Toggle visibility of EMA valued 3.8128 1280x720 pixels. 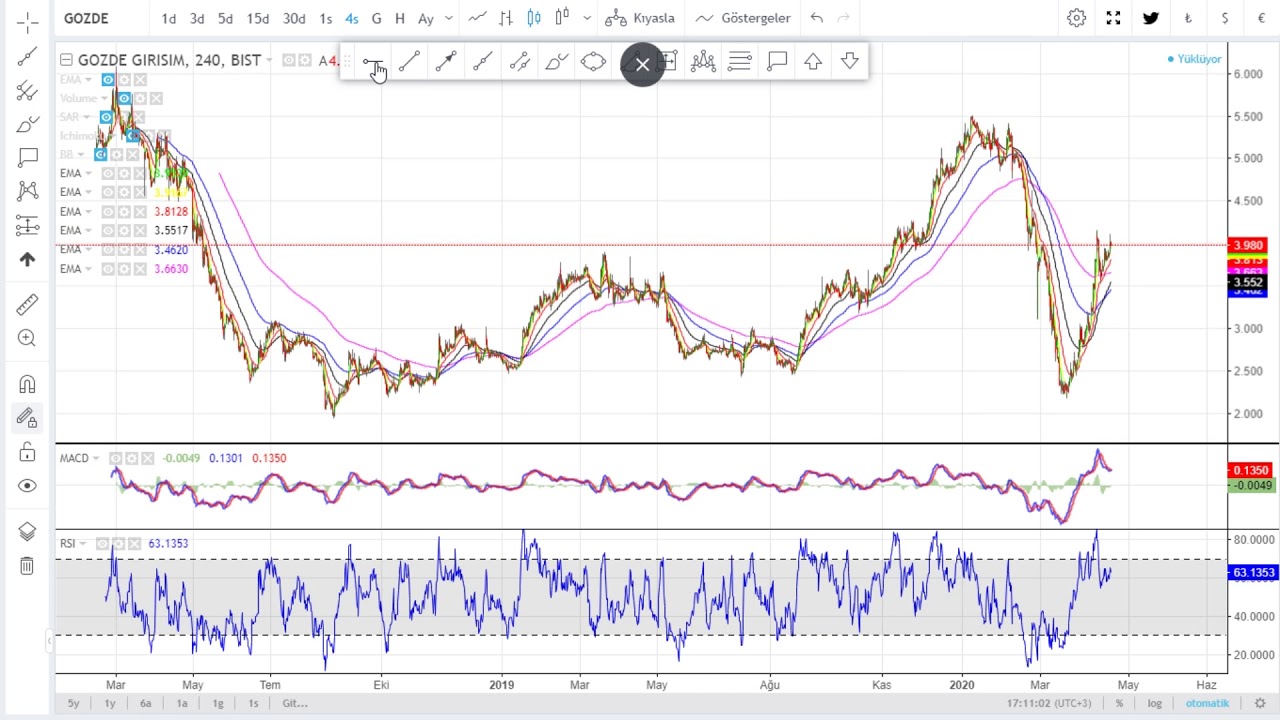[108, 211]
